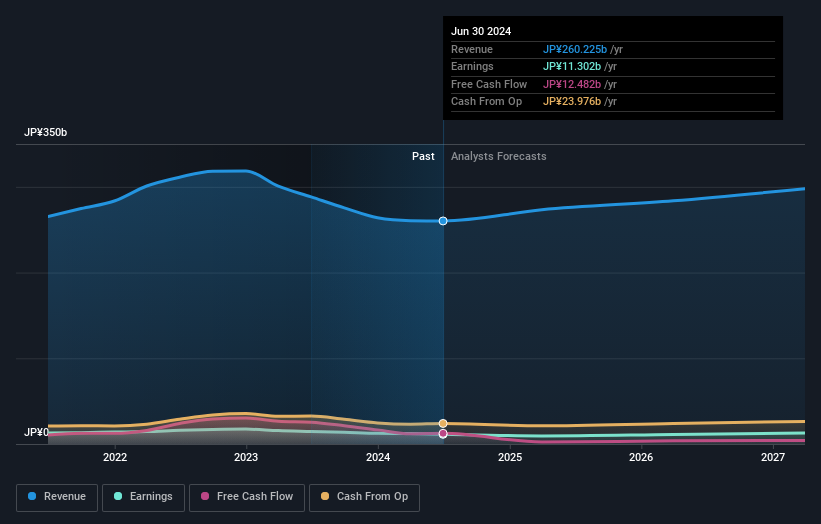Click the Earnings row label in tooltip
Screen dimensions: 821x524
pyautogui.click(x=472, y=66)
